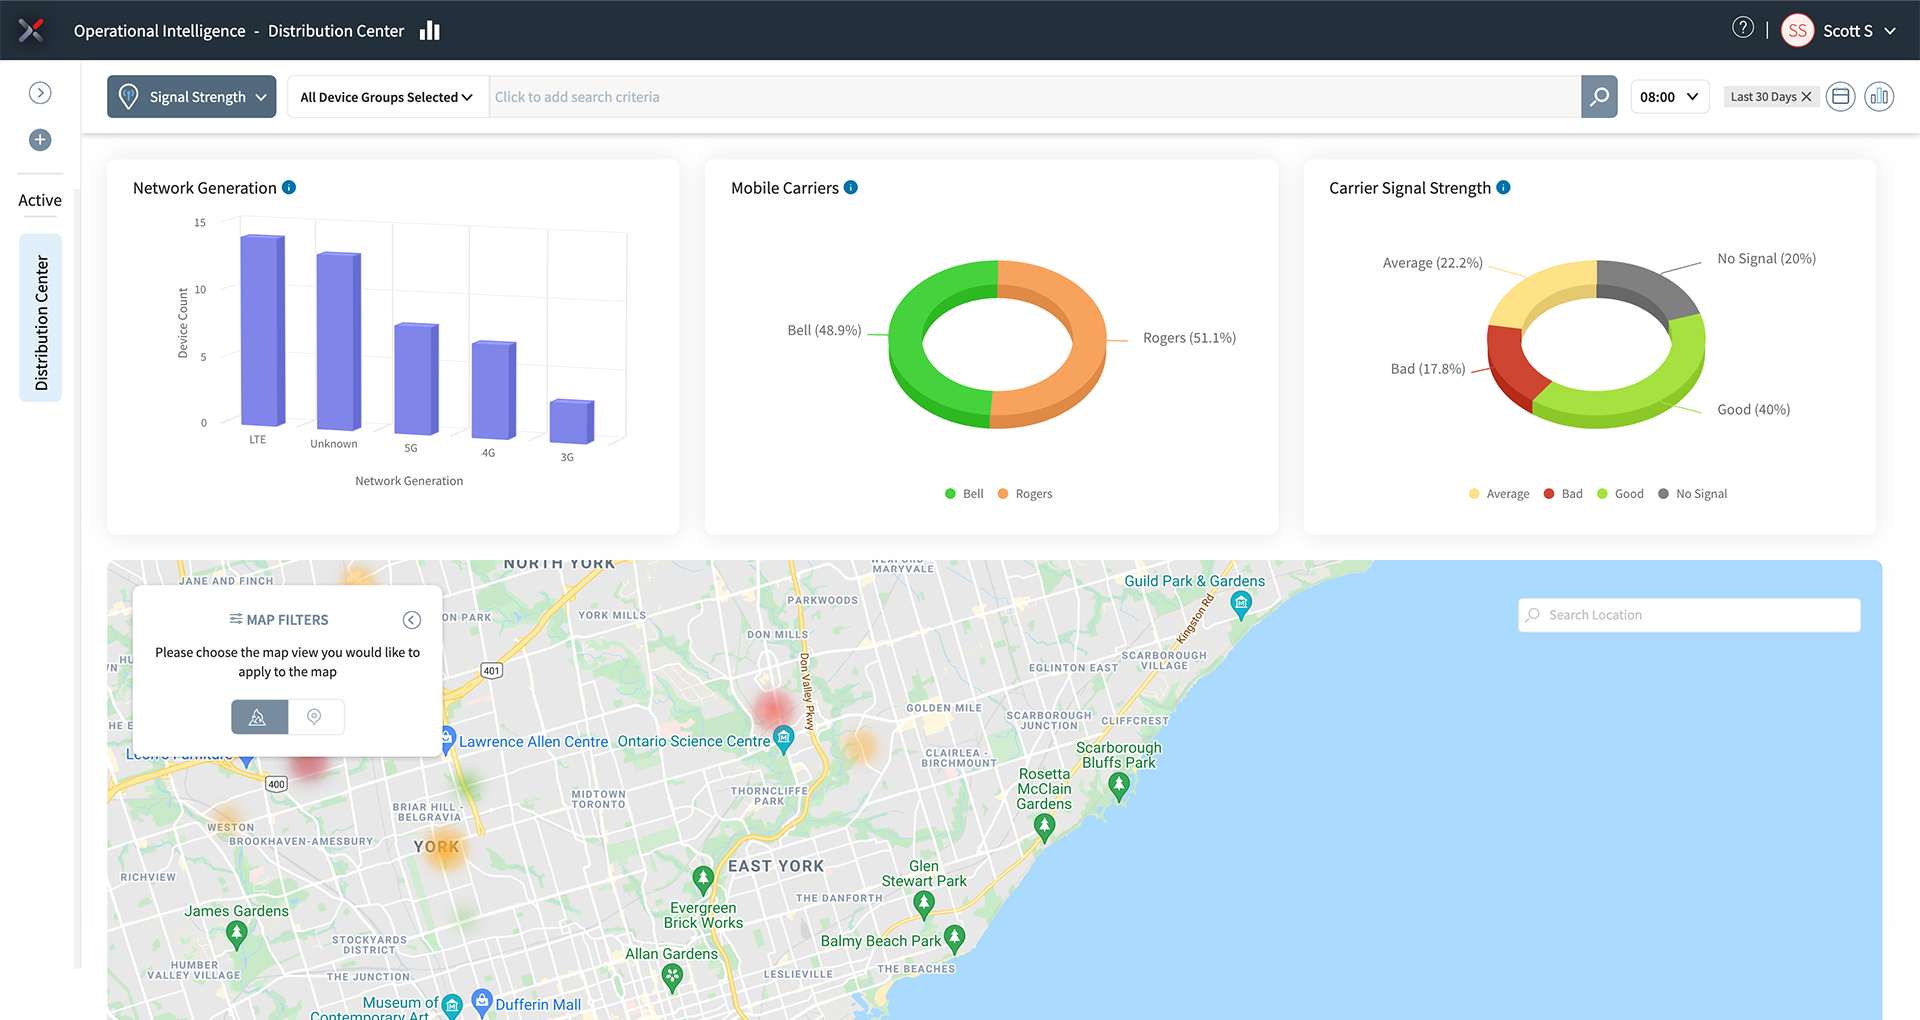Click Carrier Signal Strength info icon
Viewport: 1920px width, 1020px height.
tap(1503, 188)
